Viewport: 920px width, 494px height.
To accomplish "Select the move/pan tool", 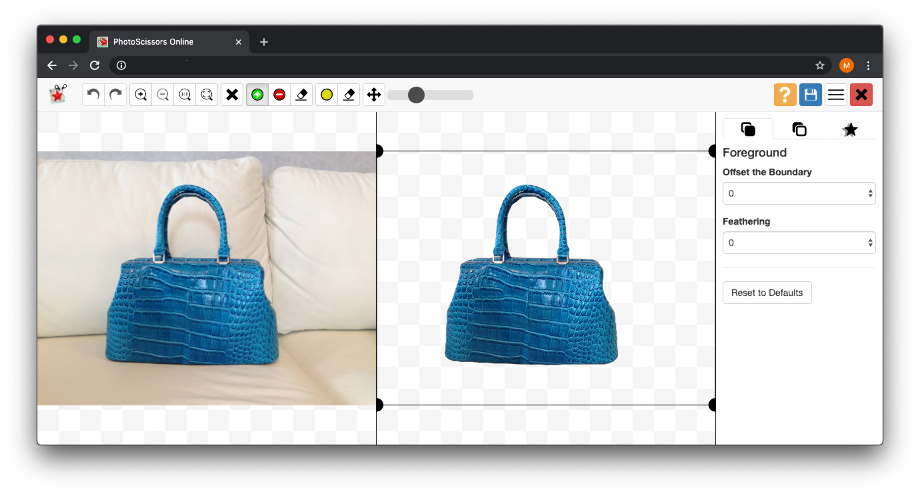I will click(x=374, y=94).
